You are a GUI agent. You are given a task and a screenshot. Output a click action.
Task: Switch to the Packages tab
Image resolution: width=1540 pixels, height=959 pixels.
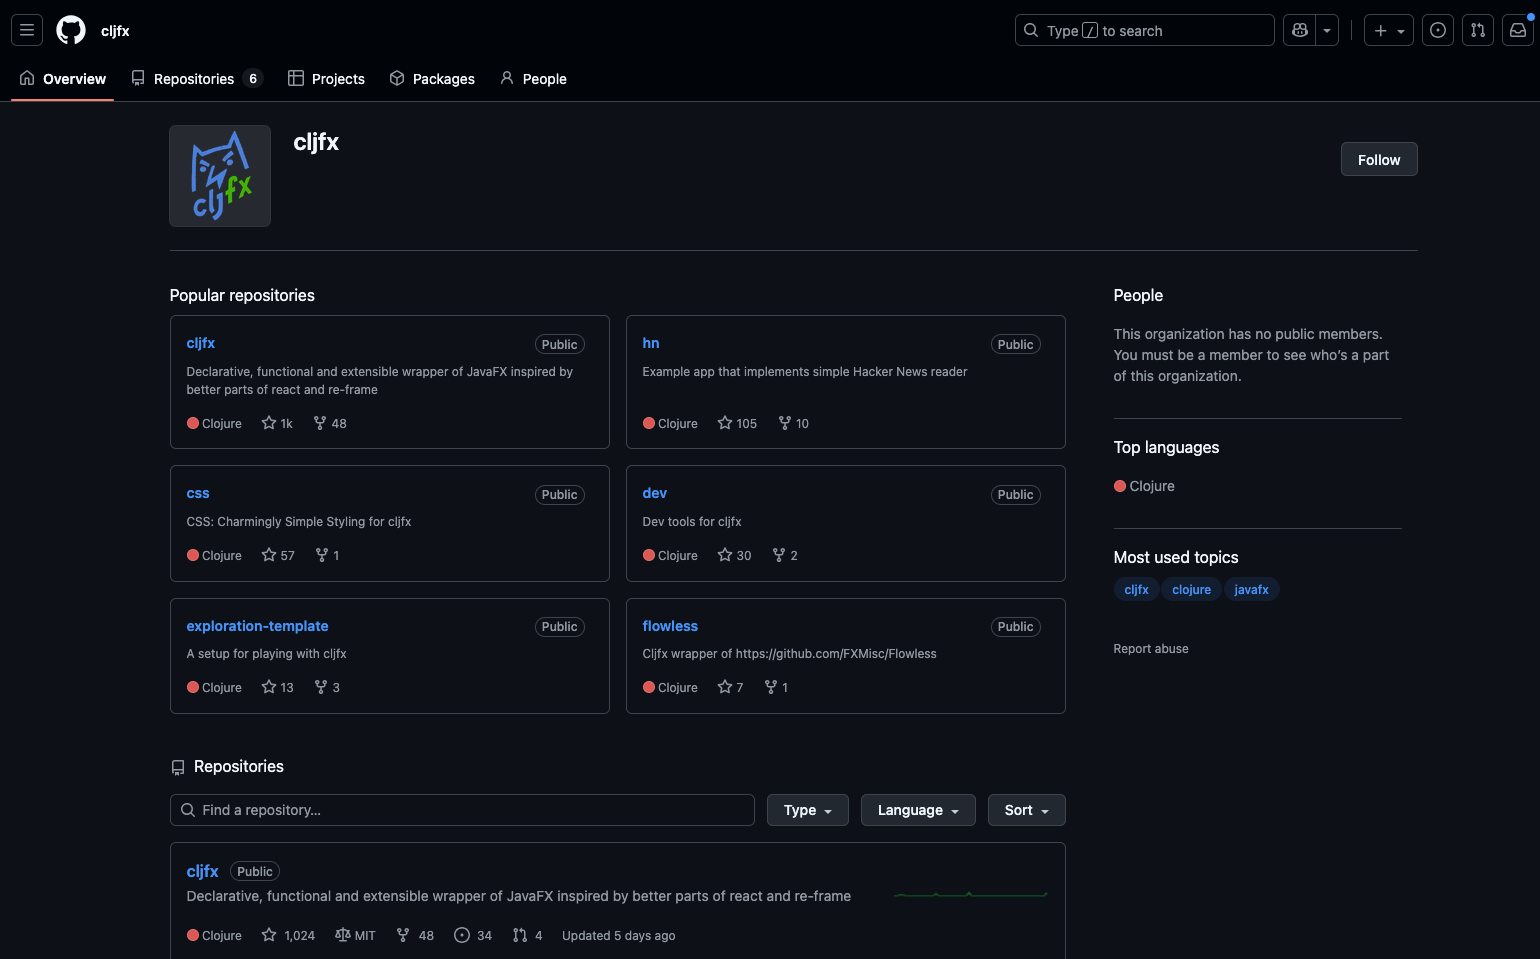[x=432, y=79]
